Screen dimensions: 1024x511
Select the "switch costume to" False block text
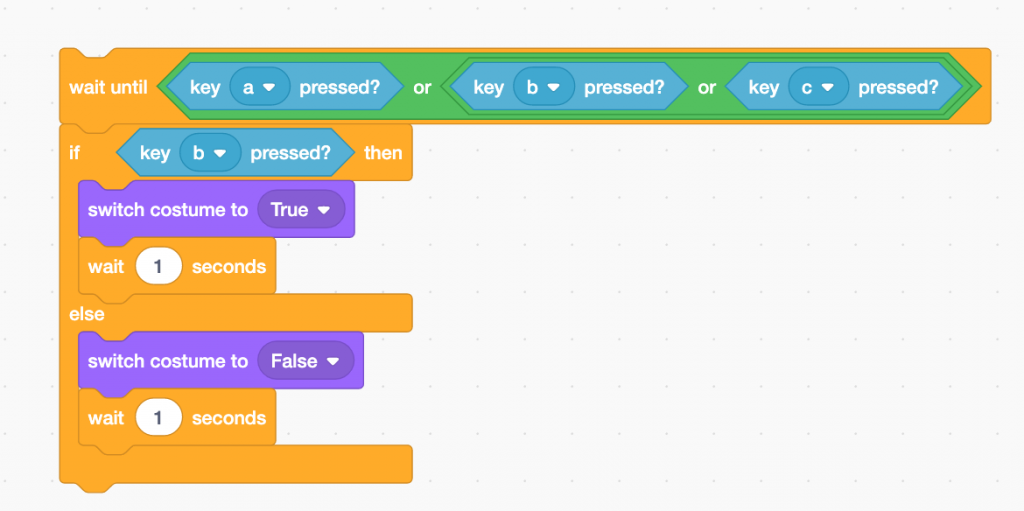168,361
